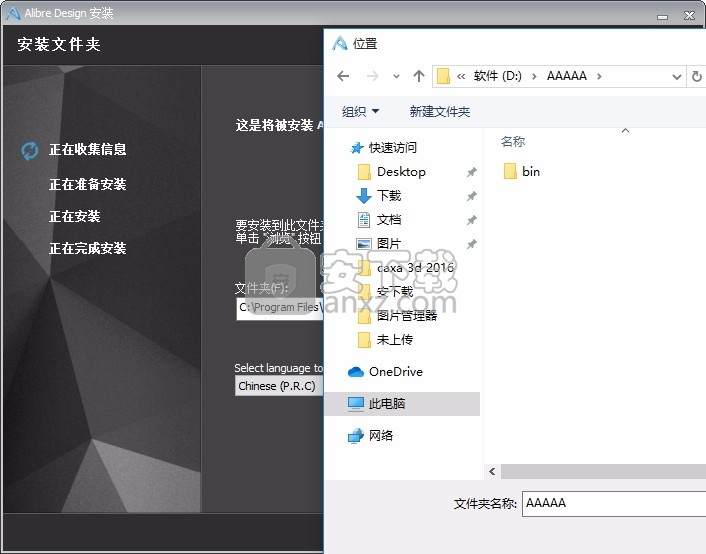Screen dimensions: 706x554
Task: Click the 网络 network icon
Action: (x=356, y=436)
